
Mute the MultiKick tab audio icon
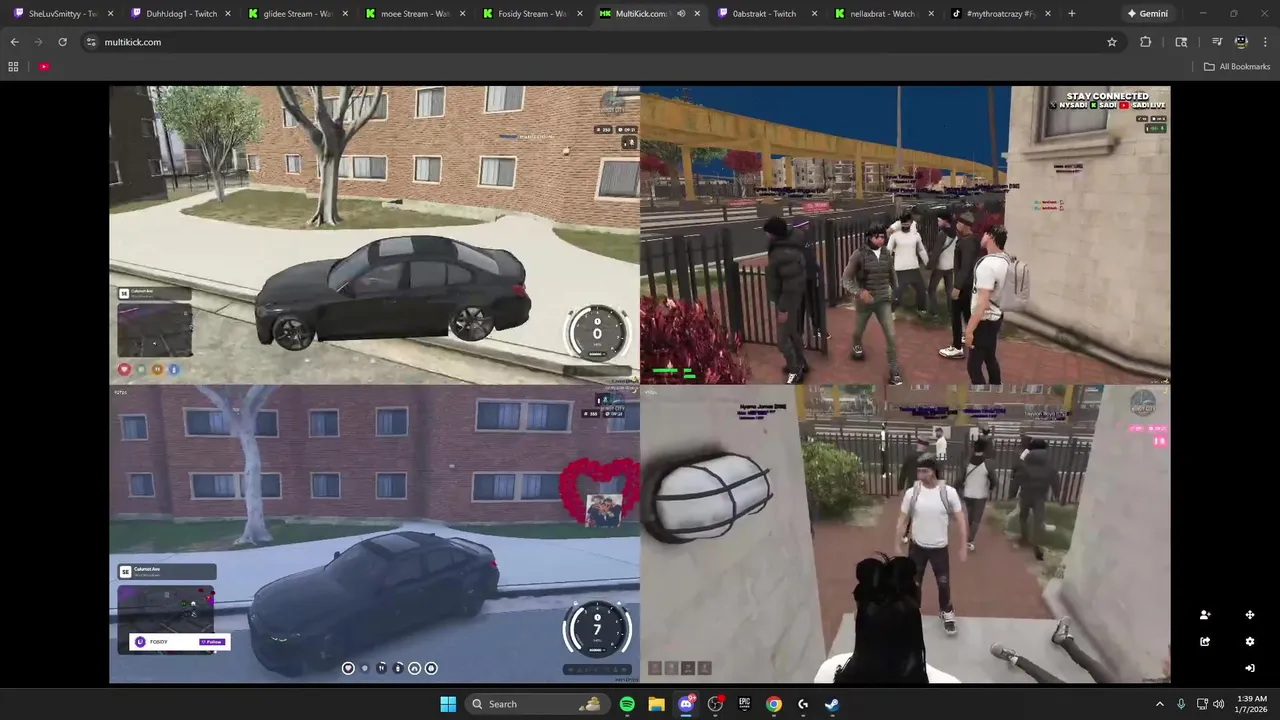[x=681, y=14]
